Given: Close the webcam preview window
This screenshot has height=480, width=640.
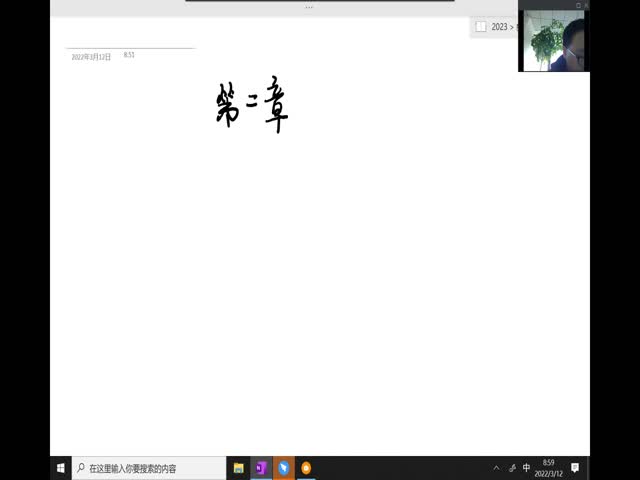Looking at the screenshot, I should click(587, 5).
